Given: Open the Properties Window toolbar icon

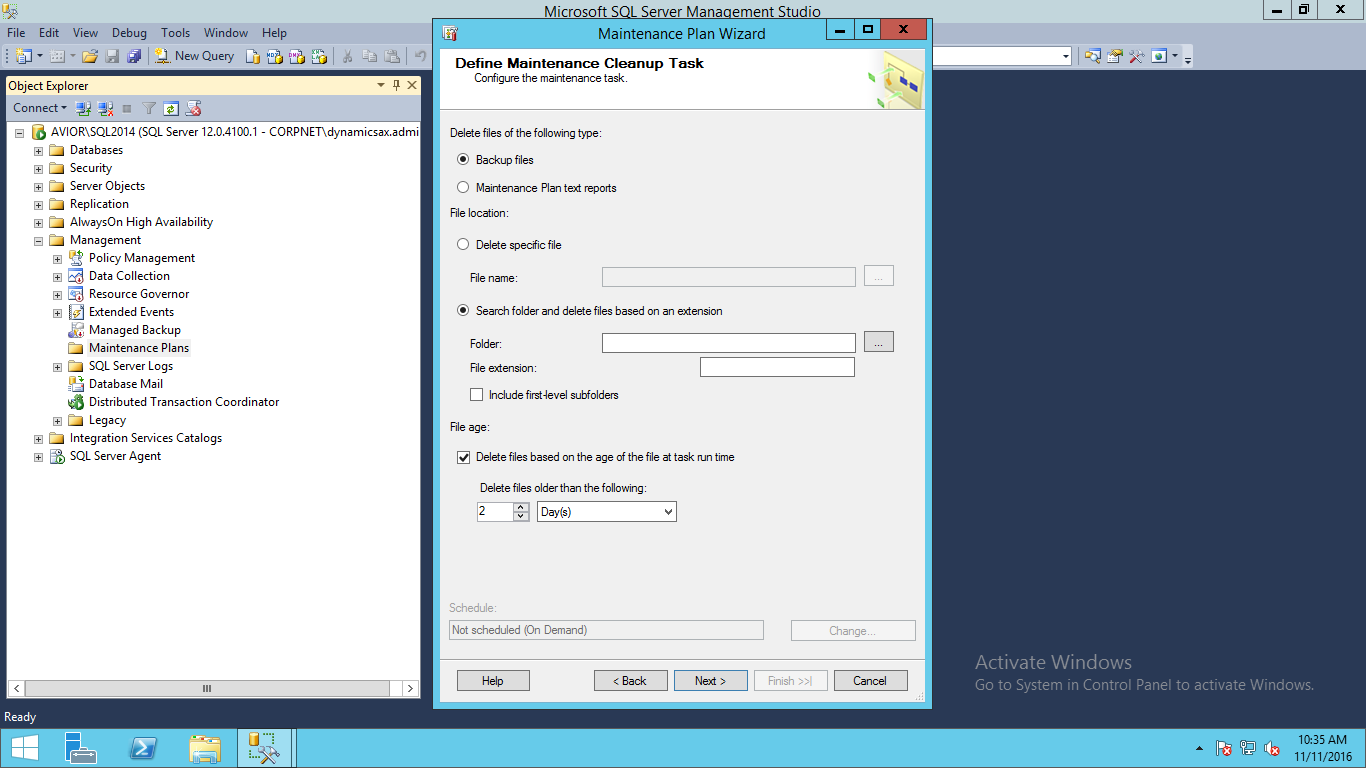Looking at the screenshot, I should [1114, 56].
